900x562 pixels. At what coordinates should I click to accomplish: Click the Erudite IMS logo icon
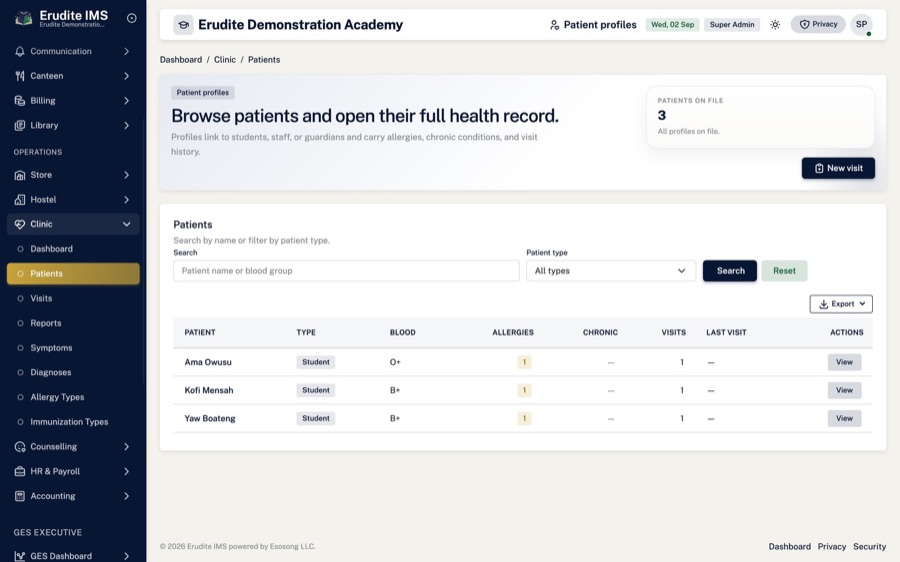click(x=23, y=18)
